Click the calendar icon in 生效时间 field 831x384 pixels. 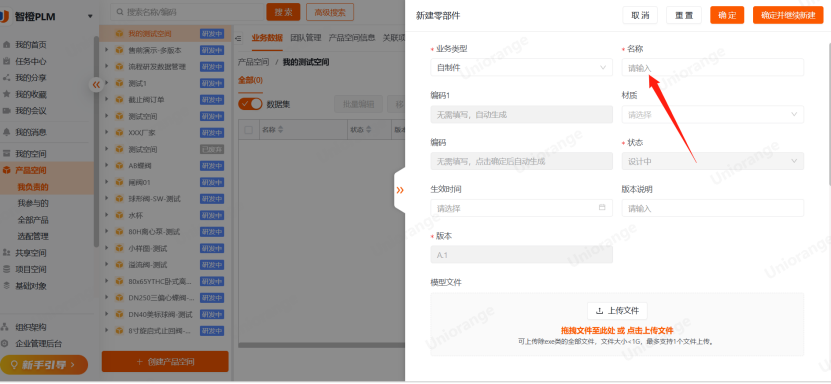[602, 208]
